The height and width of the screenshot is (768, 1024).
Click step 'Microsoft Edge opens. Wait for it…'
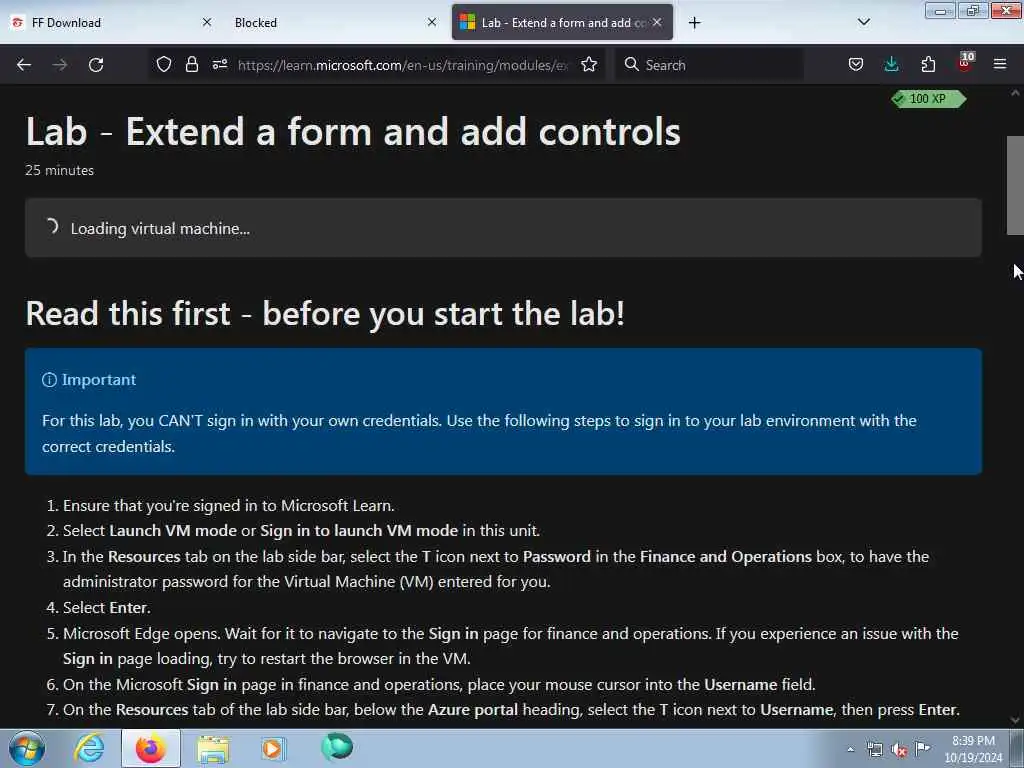pyautogui.click(x=511, y=647)
